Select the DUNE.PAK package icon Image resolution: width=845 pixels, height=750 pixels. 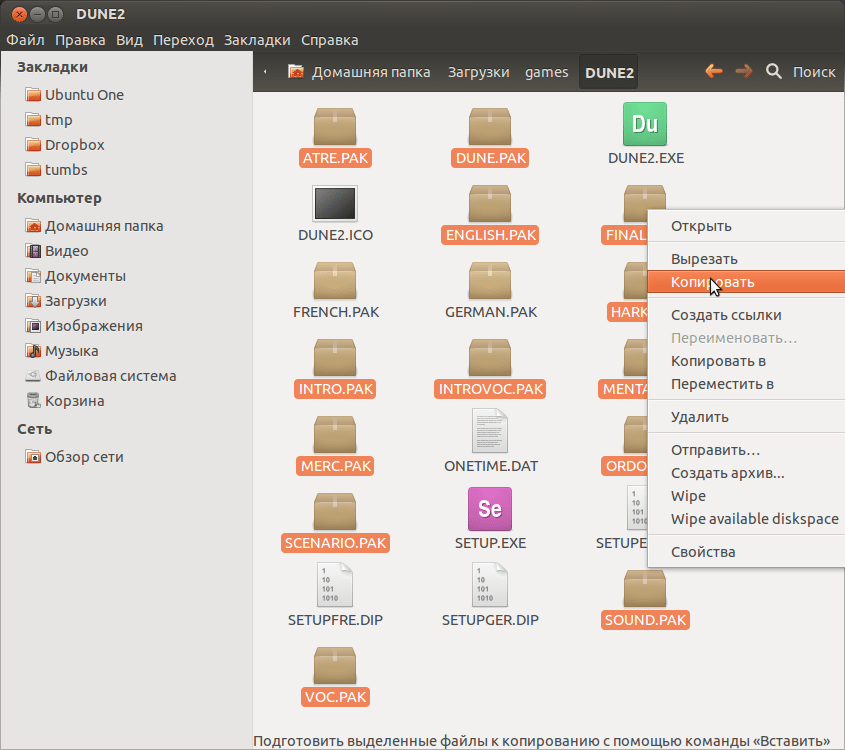[x=489, y=127]
